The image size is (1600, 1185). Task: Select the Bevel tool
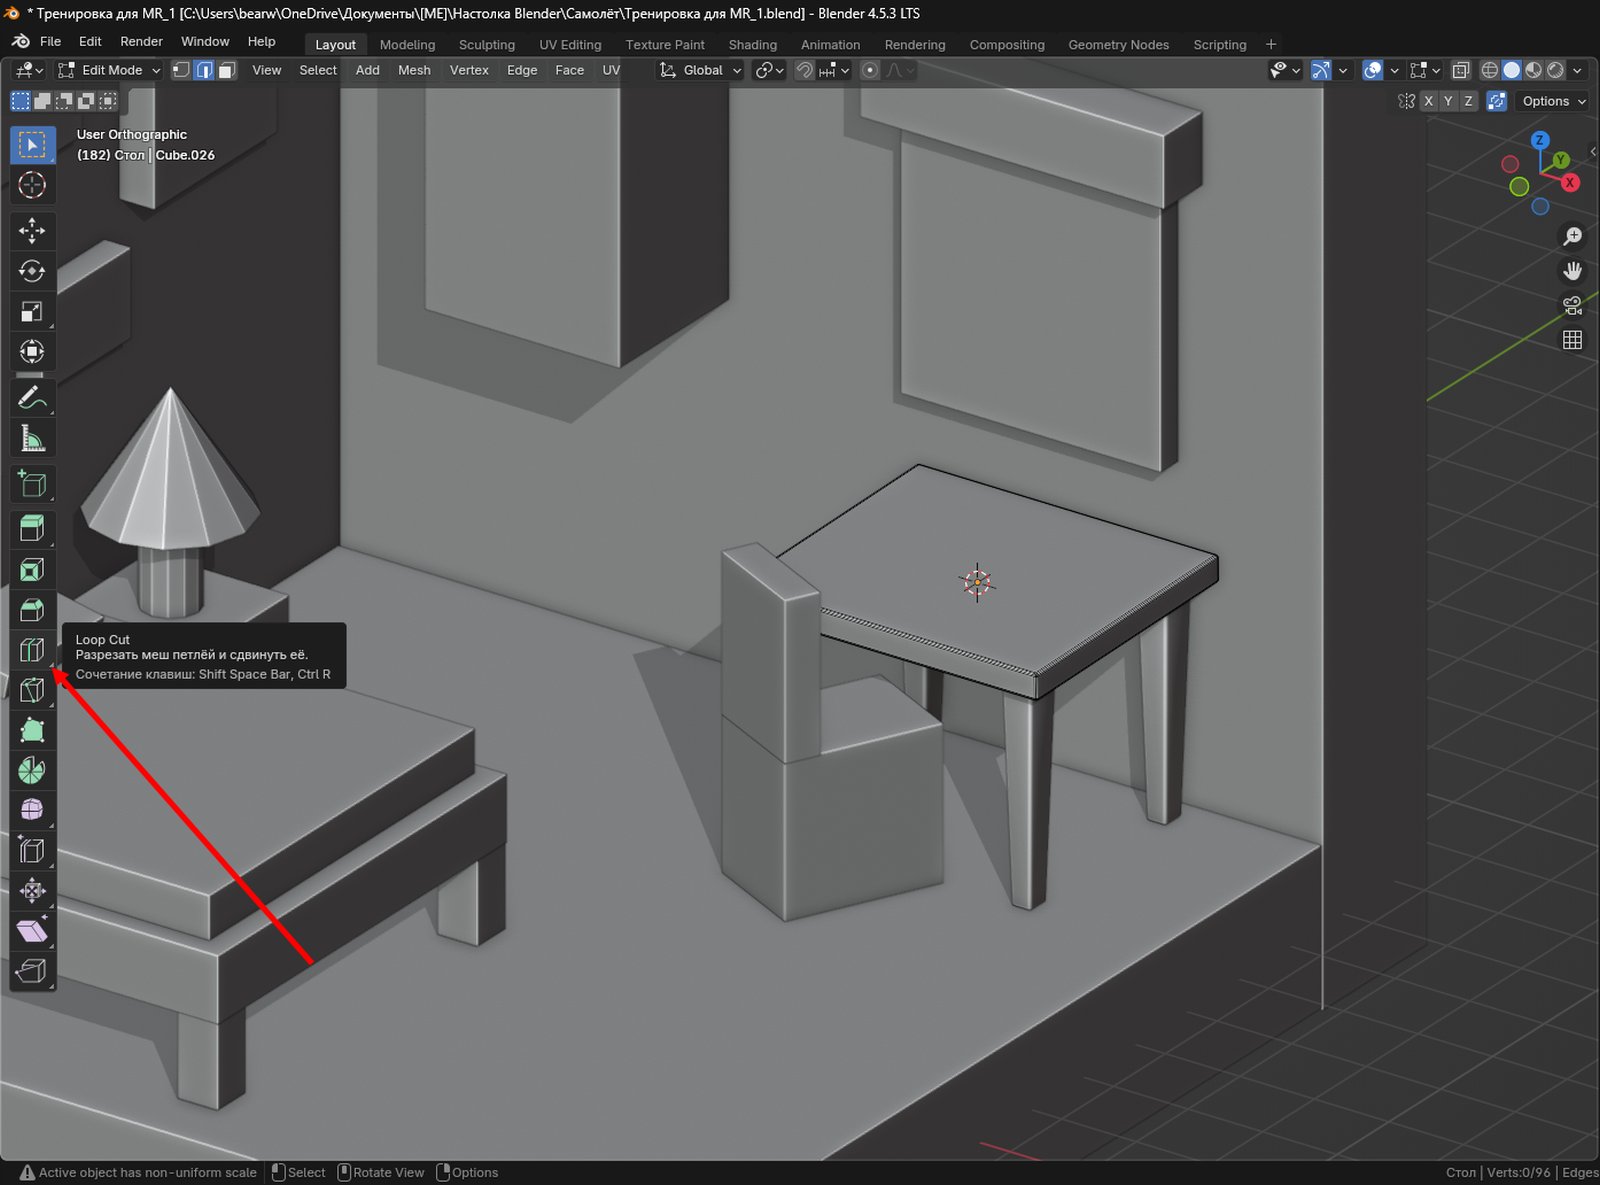pos(32,610)
